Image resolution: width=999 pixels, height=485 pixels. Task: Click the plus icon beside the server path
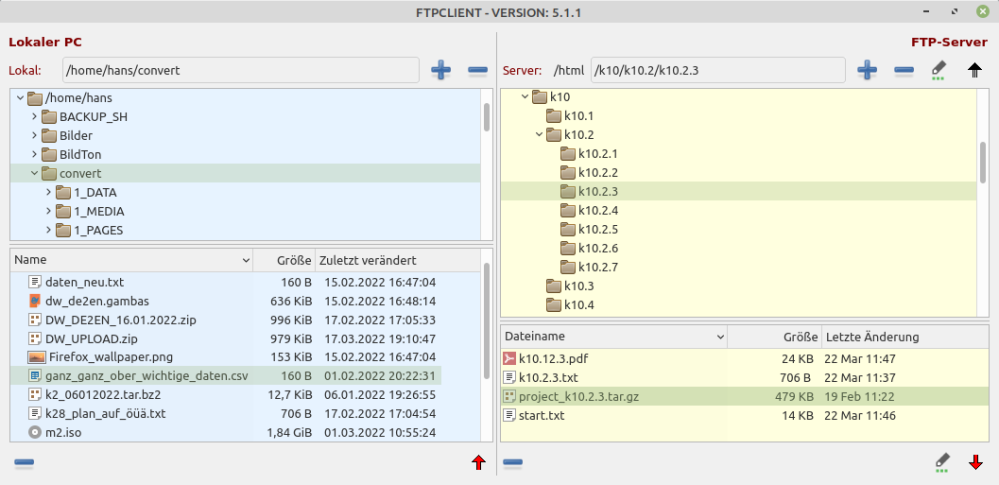(x=867, y=70)
